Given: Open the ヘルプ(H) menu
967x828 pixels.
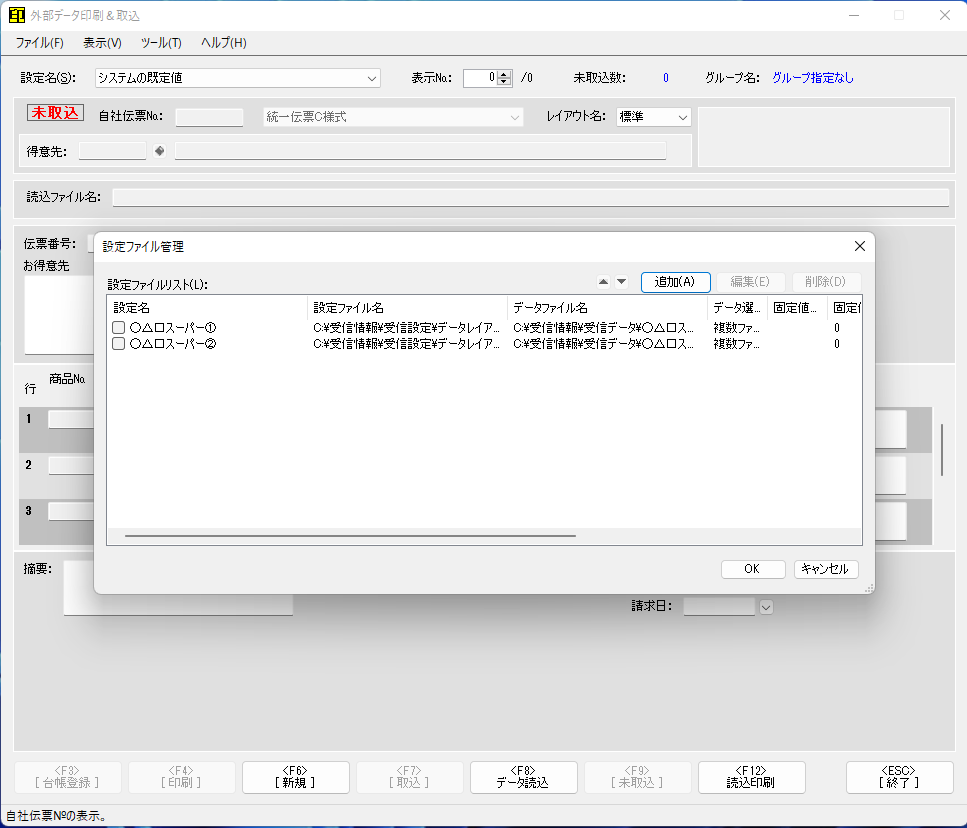Looking at the screenshot, I should (223, 43).
